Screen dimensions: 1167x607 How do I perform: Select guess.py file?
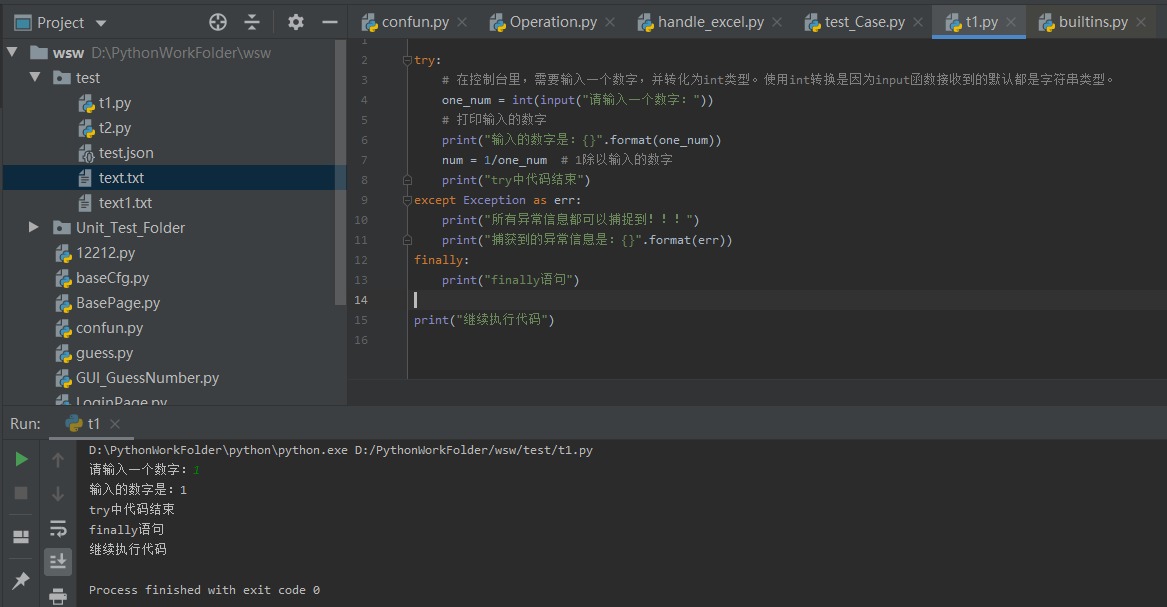[x=104, y=353]
